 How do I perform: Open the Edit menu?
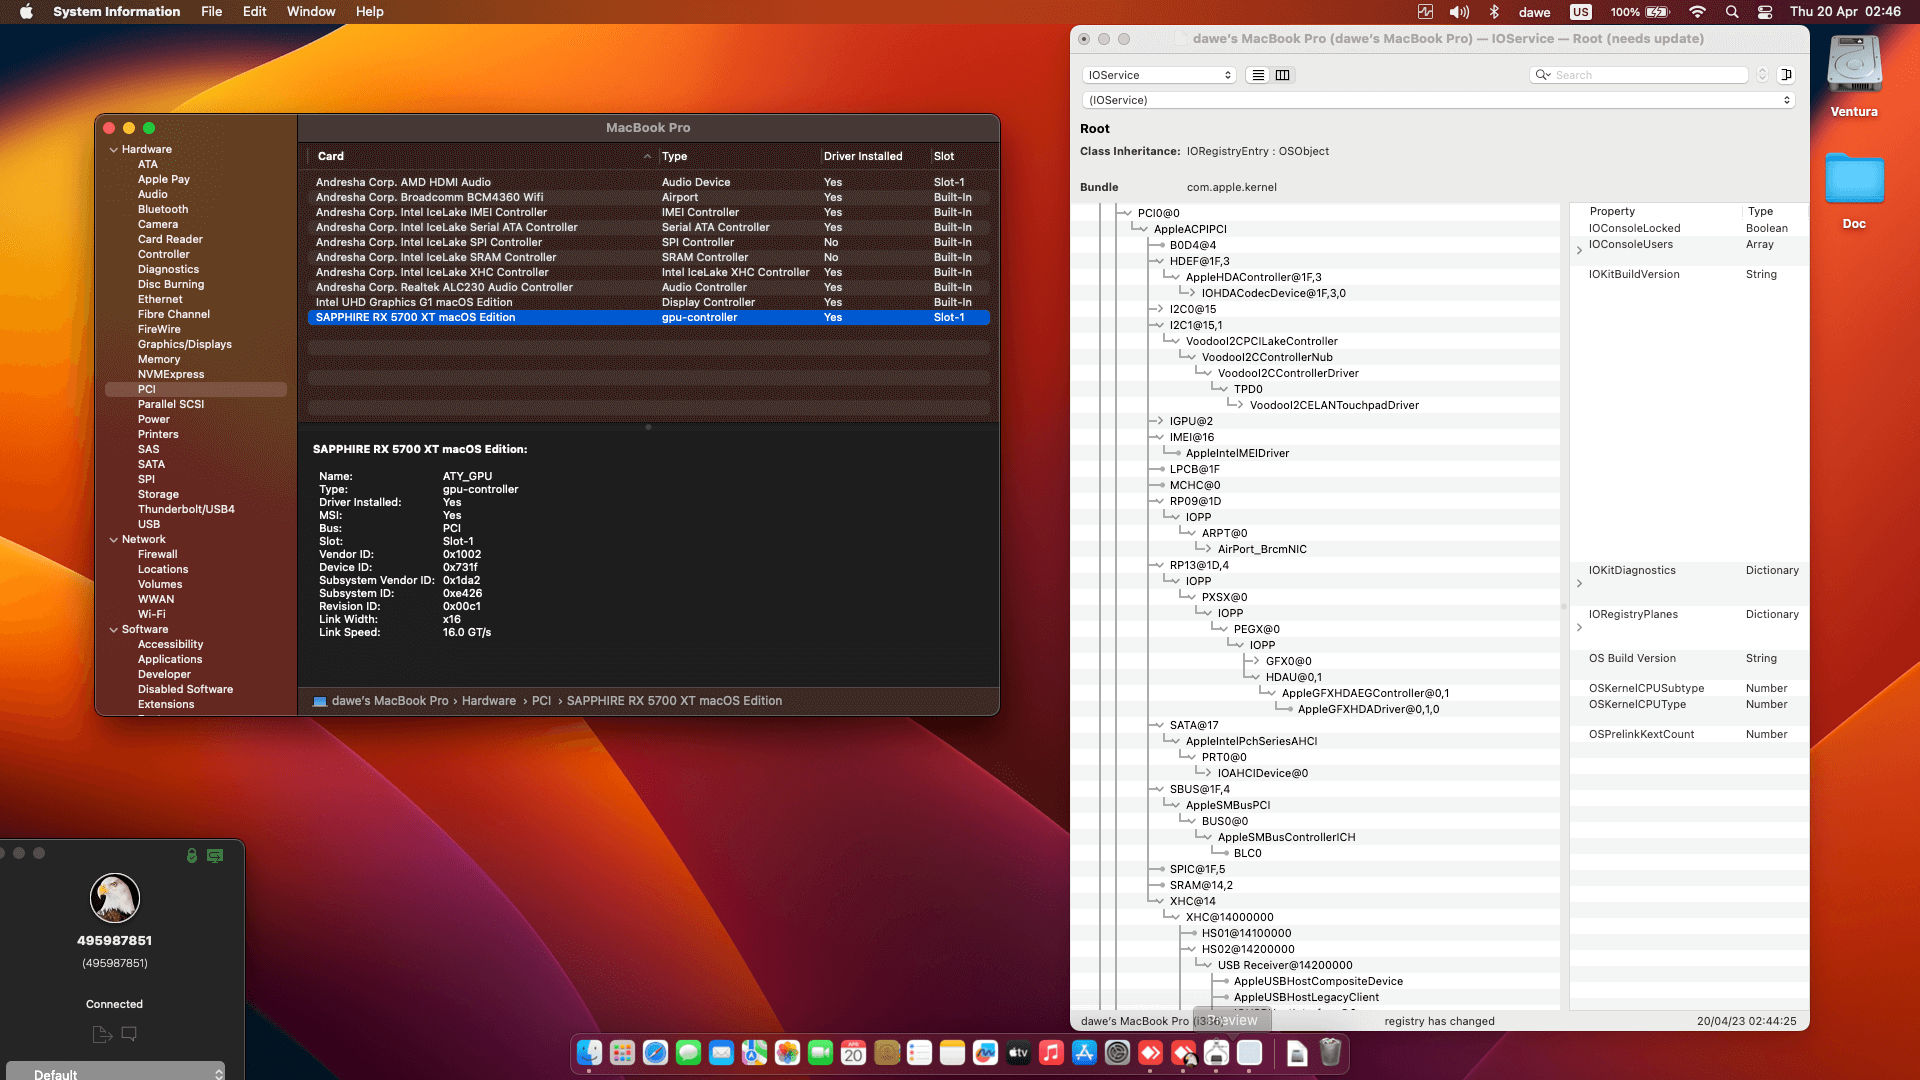(x=254, y=12)
